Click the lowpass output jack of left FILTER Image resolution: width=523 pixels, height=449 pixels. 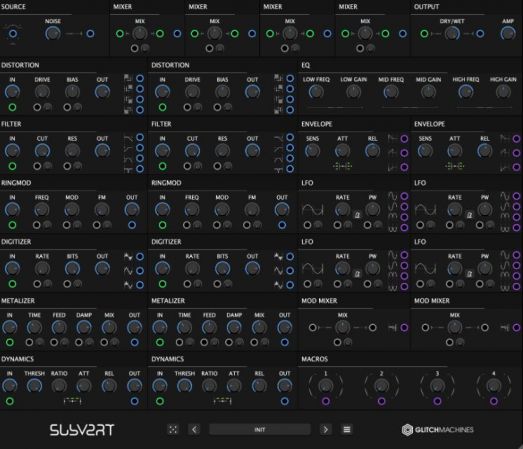tap(140, 137)
